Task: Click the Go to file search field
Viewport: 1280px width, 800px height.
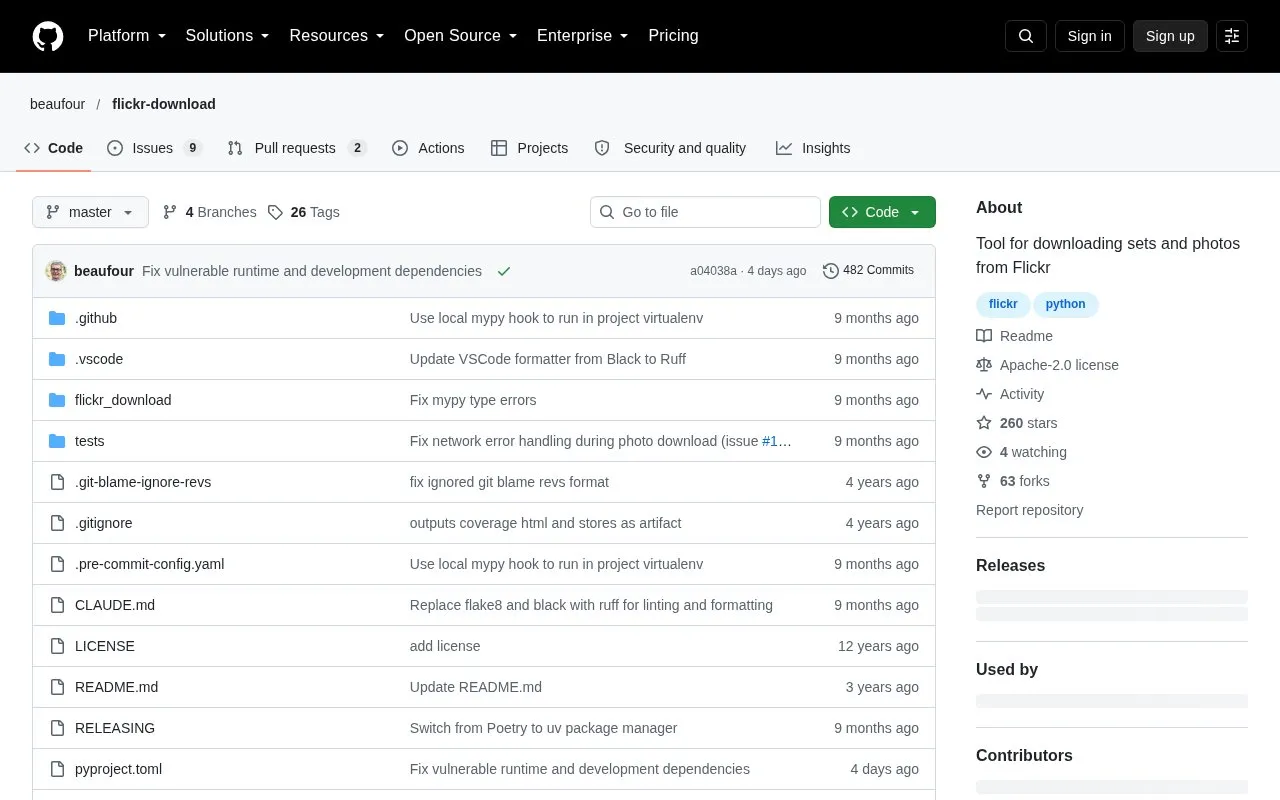Action: pos(705,212)
